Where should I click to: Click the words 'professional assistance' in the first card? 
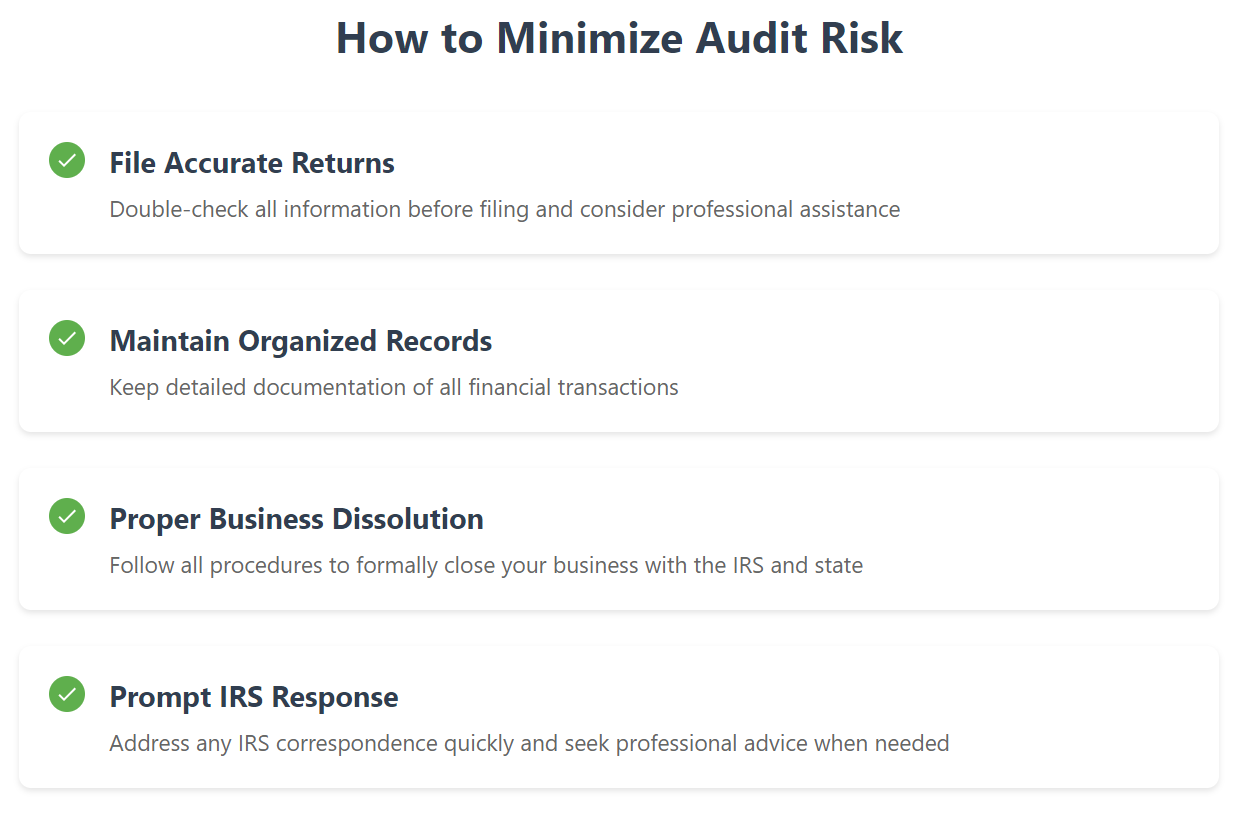(785, 210)
